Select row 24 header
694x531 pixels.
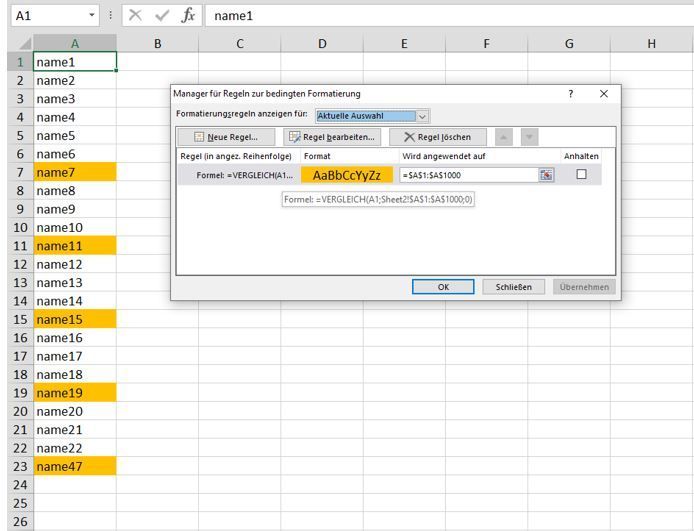(20, 485)
